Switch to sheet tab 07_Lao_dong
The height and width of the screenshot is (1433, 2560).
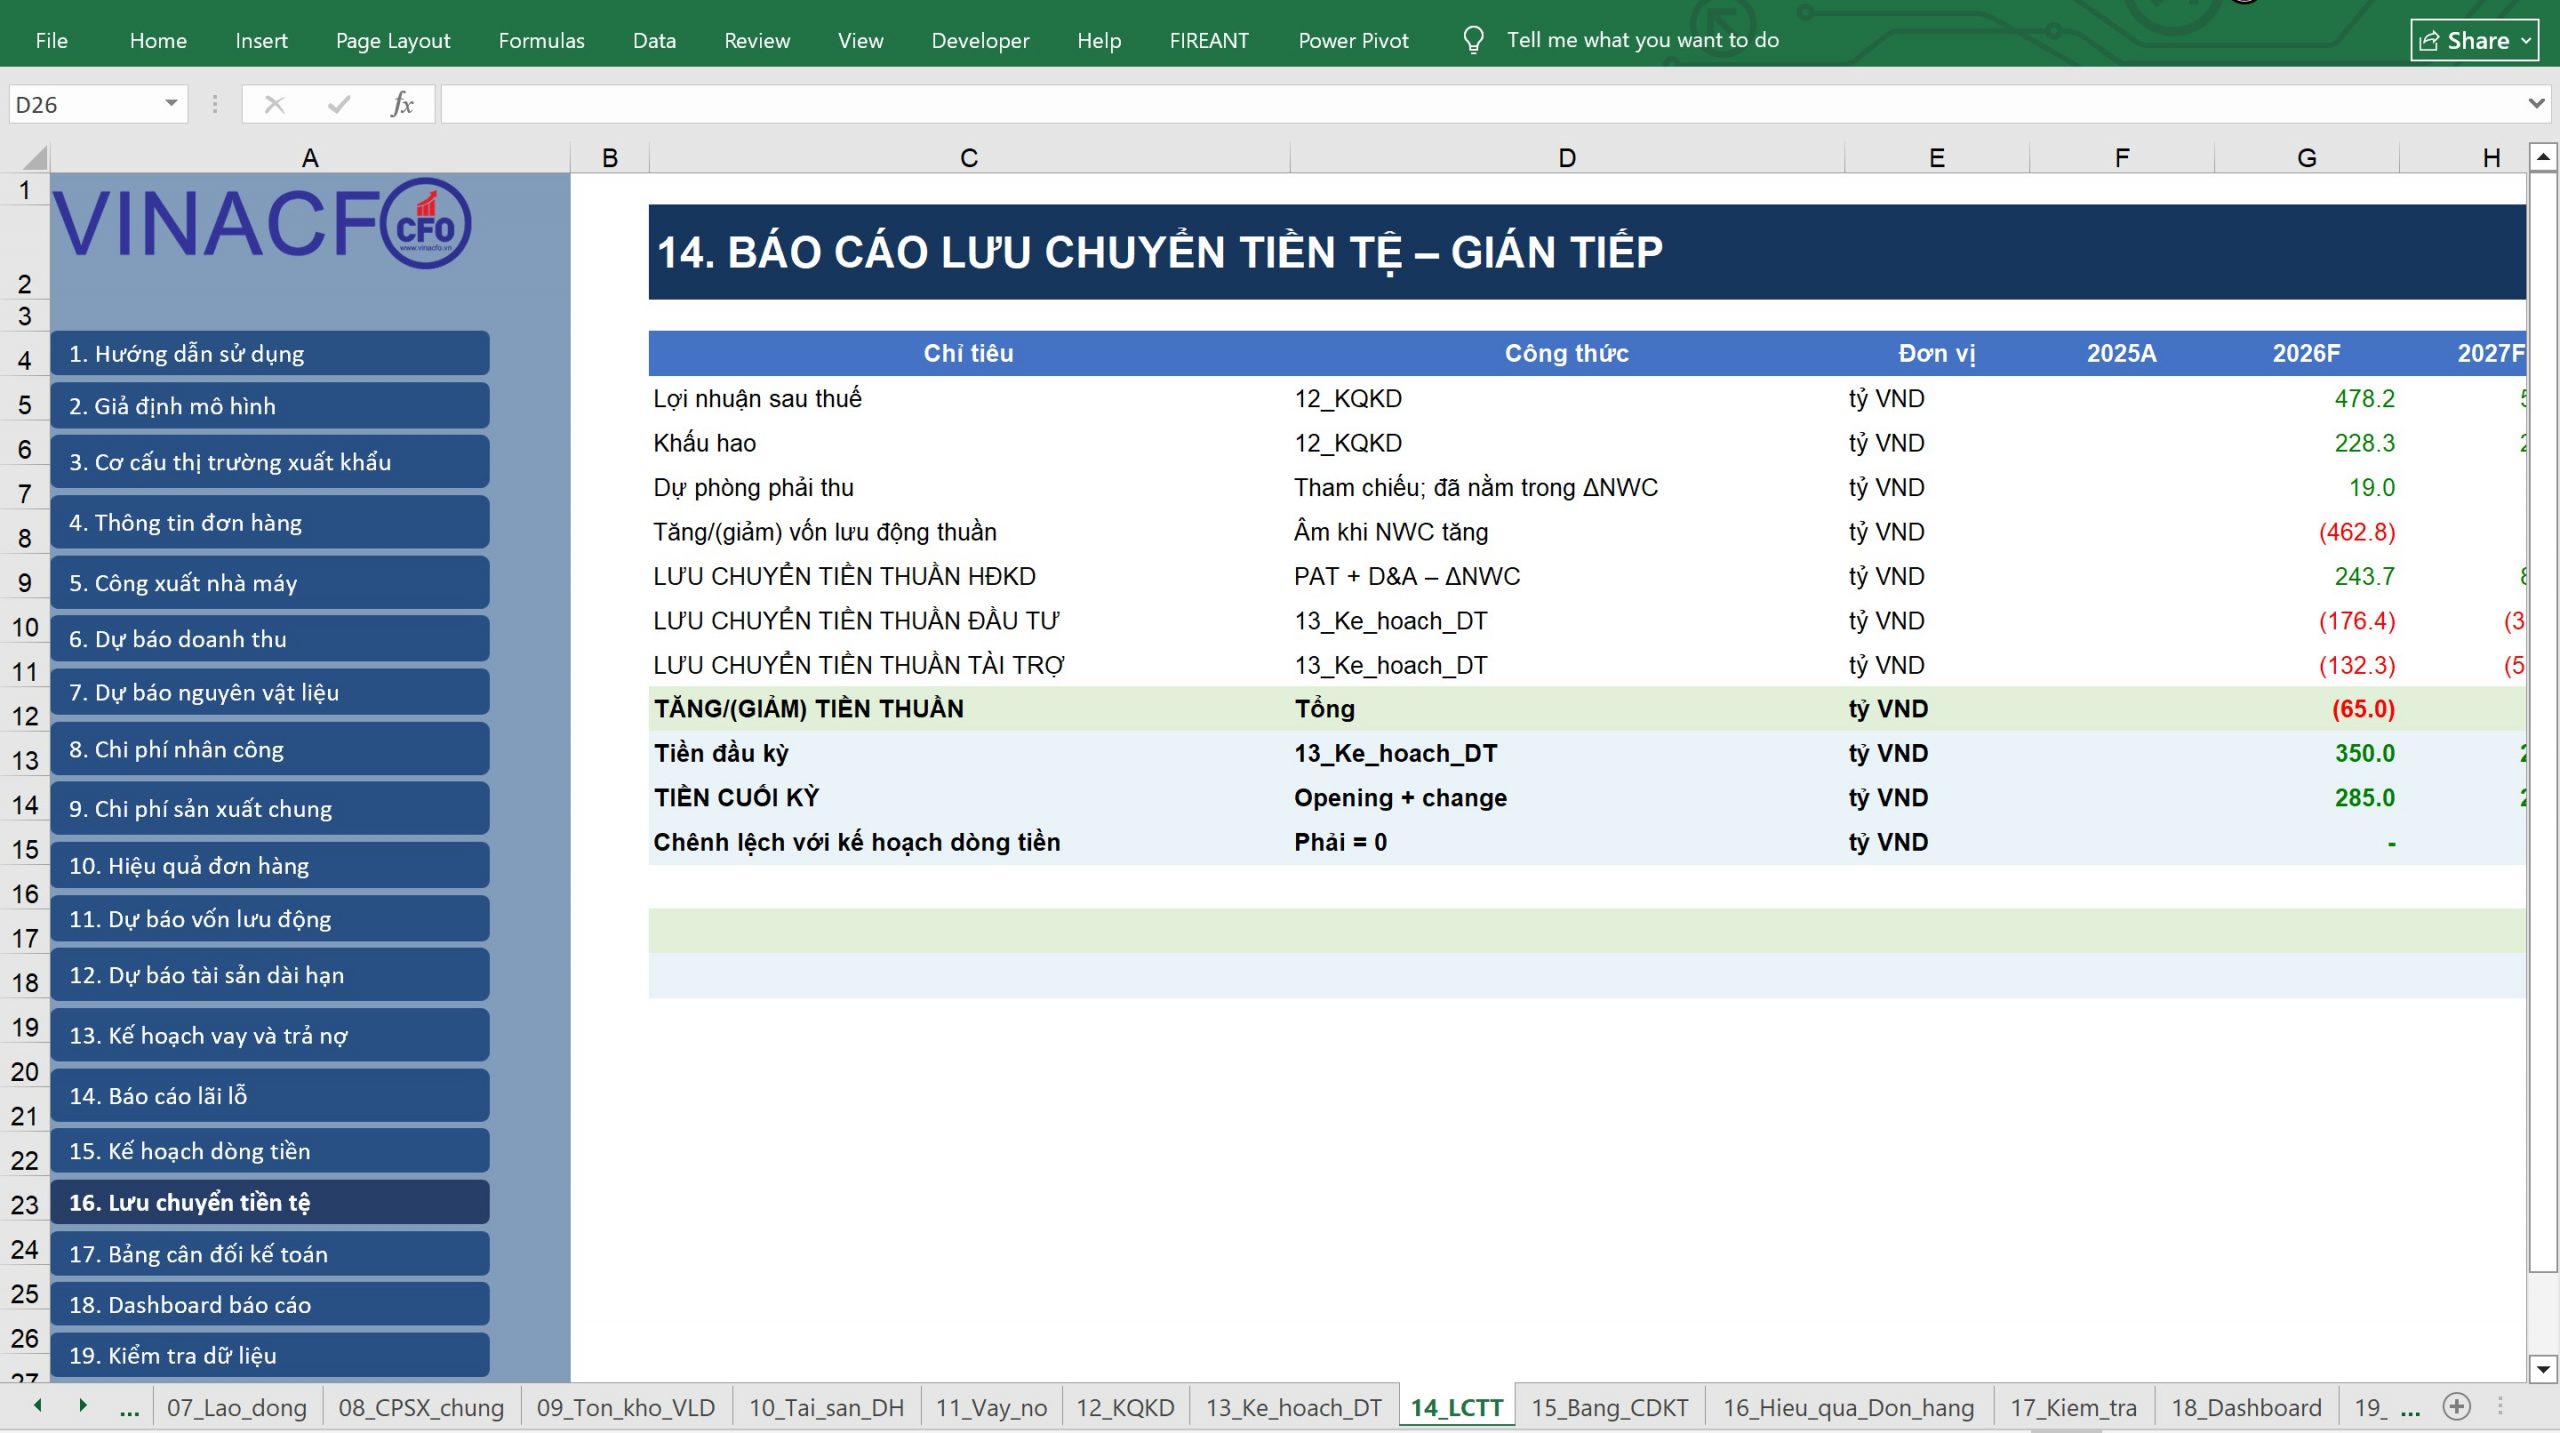pyautogui.click(x=237, y=1407)
